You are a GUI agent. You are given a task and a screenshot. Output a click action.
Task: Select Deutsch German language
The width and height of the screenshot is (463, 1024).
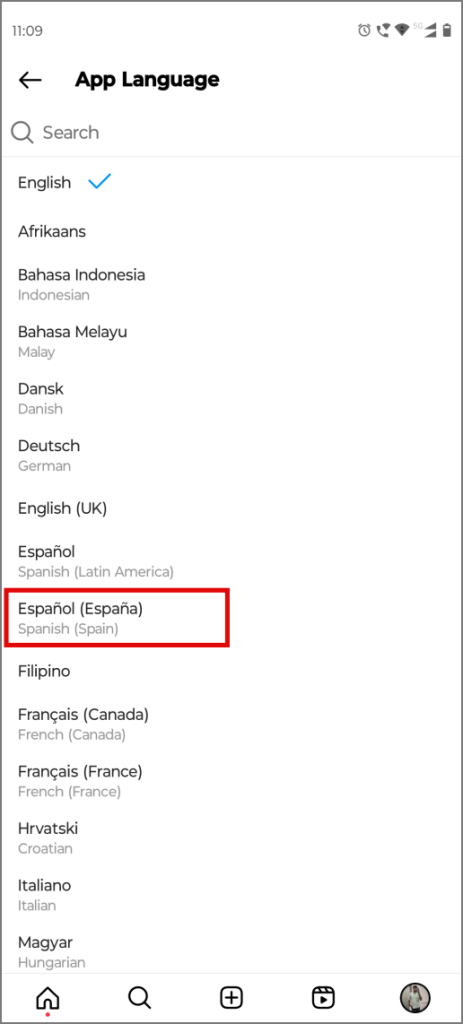coord(231,455)
